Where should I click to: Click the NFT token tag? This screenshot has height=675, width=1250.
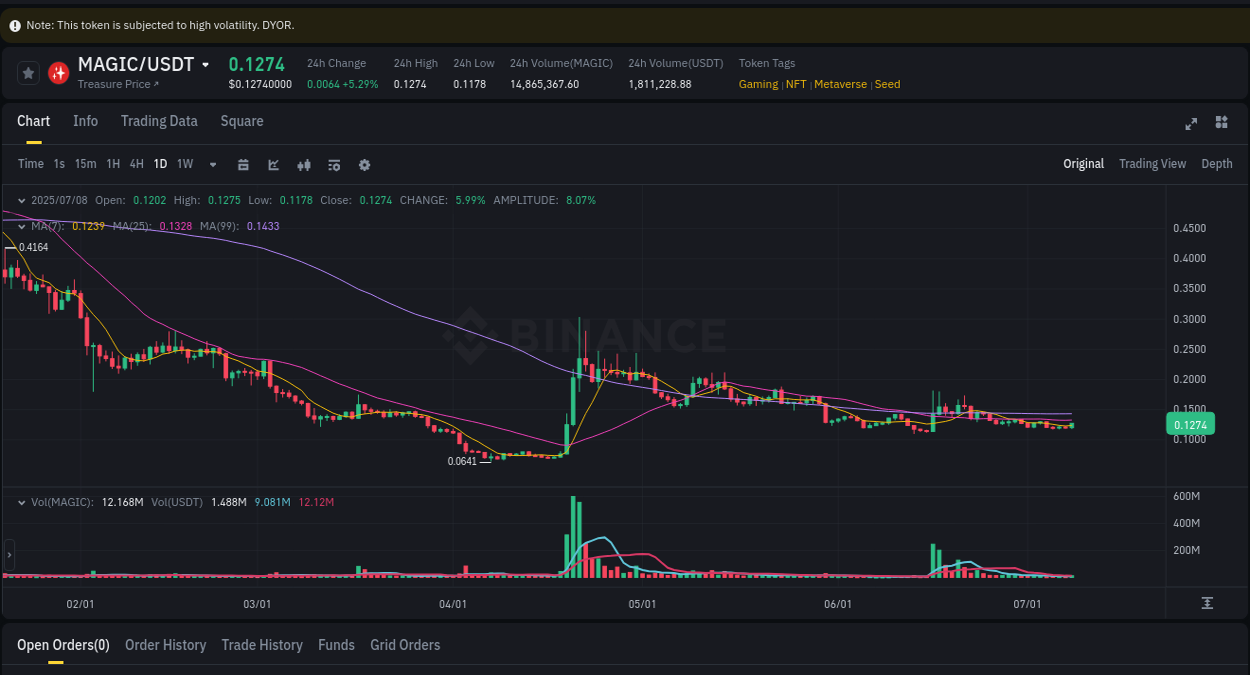(796, 84)
